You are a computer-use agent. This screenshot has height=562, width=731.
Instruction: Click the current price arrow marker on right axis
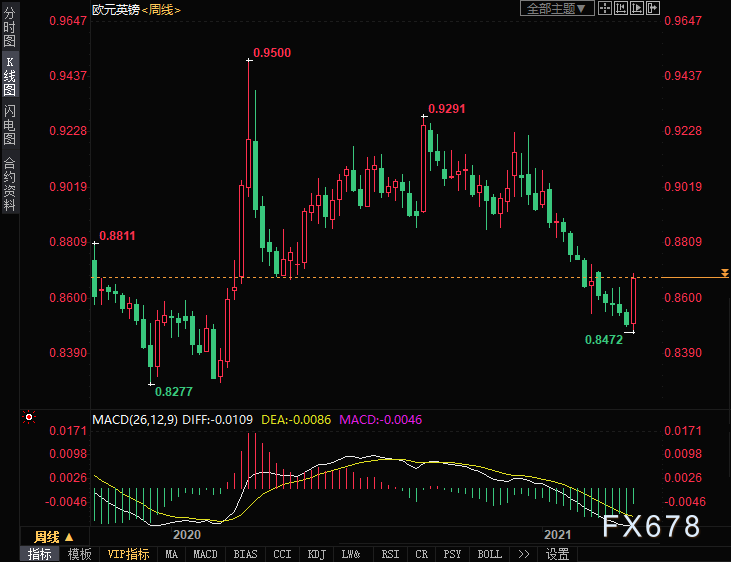tap(724, 273)
